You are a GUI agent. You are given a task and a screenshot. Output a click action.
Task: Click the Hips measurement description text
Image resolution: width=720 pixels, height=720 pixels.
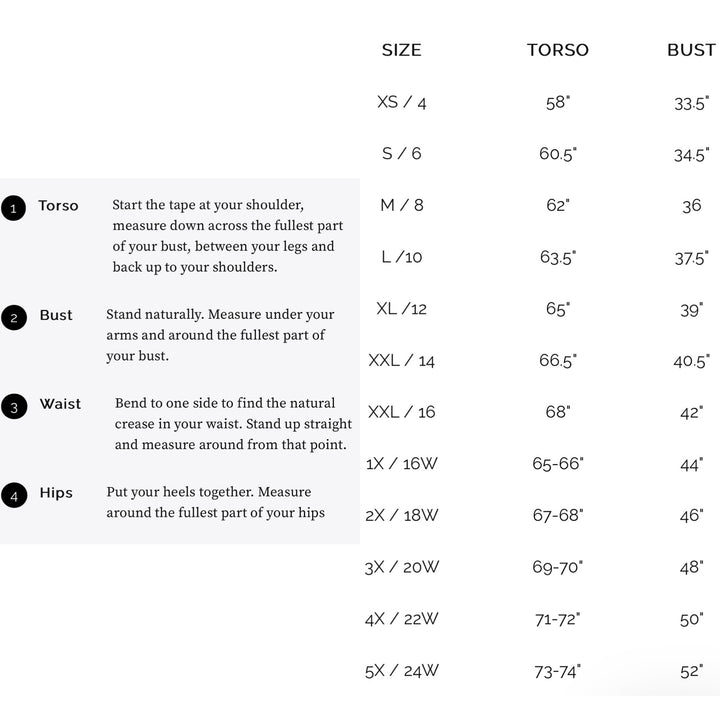tap(215, 503)
